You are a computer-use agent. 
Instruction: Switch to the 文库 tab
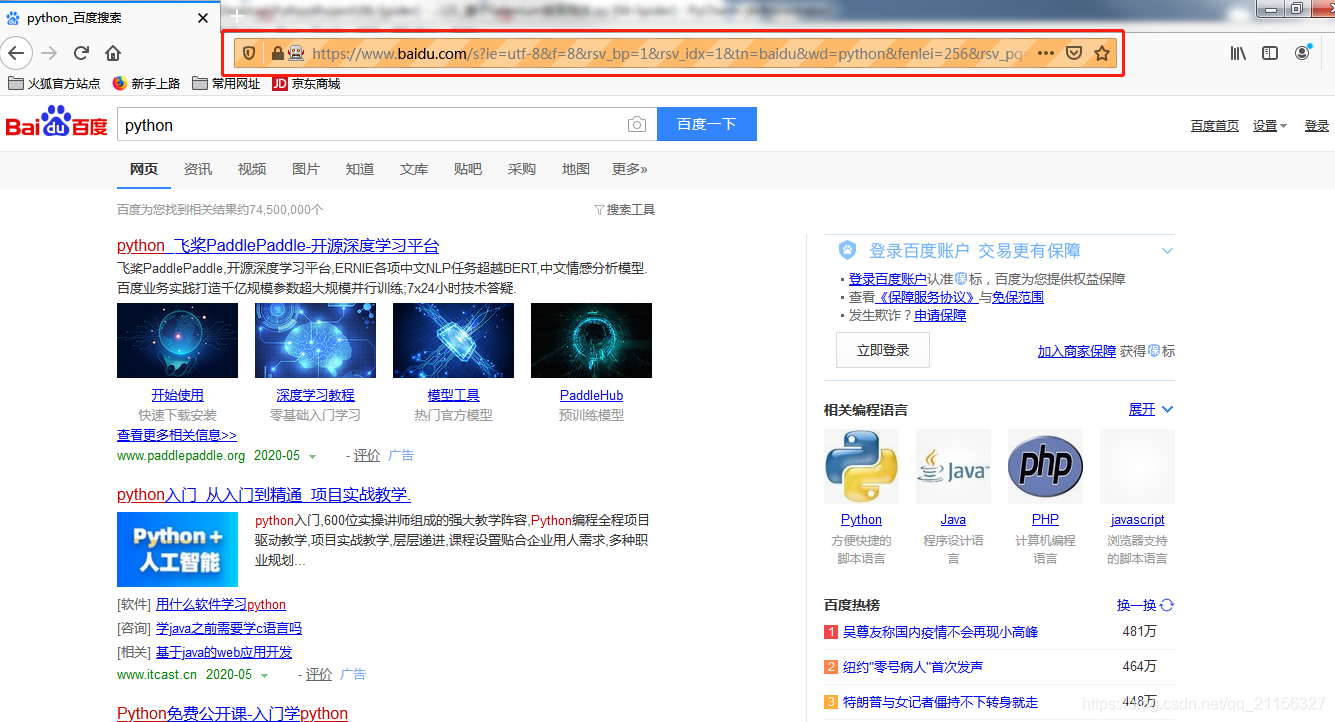414,169
